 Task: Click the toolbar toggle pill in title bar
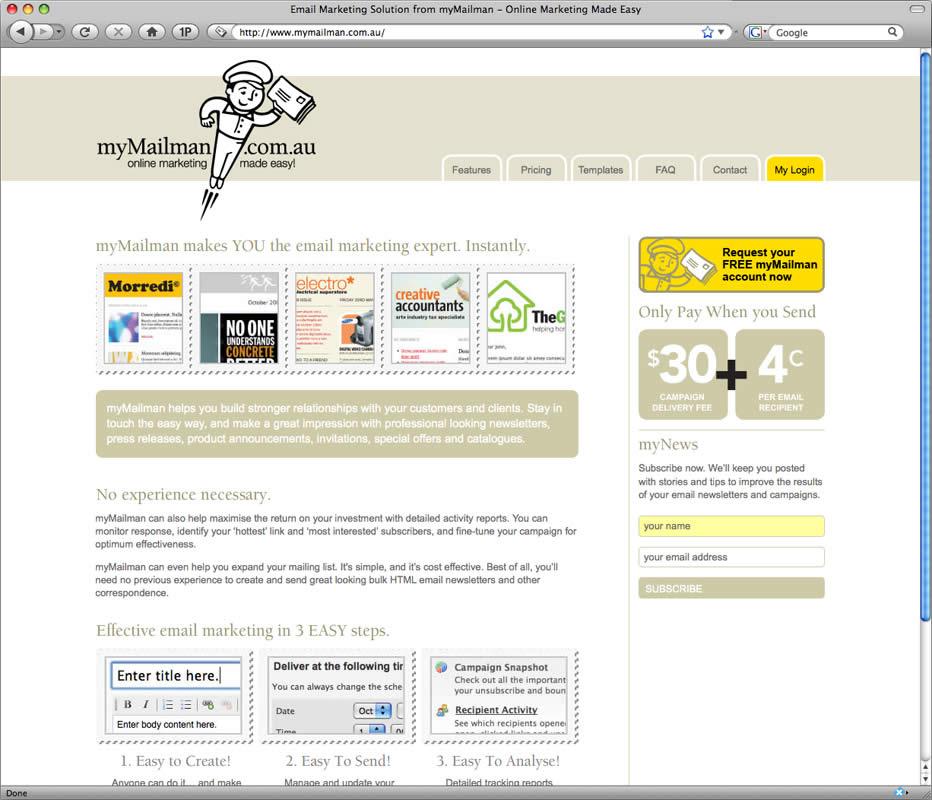(x=917, y=9)
